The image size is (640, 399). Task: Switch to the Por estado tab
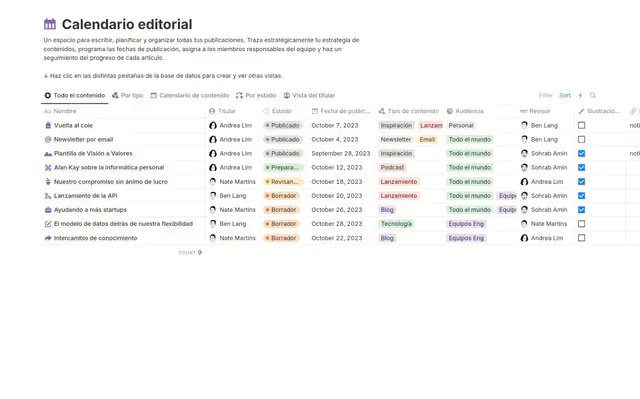pos(256,95)
